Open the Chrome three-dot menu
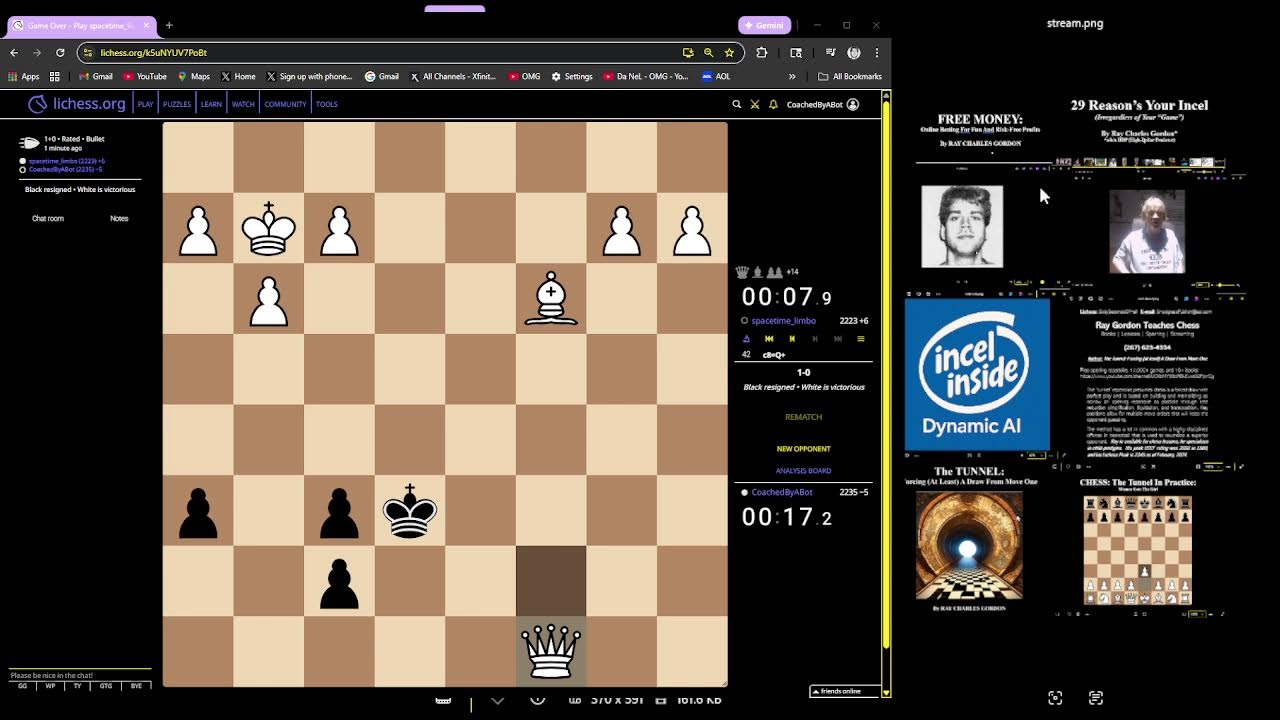The height and width of the screenshot is (720, 1280). (x=877, y=52)
